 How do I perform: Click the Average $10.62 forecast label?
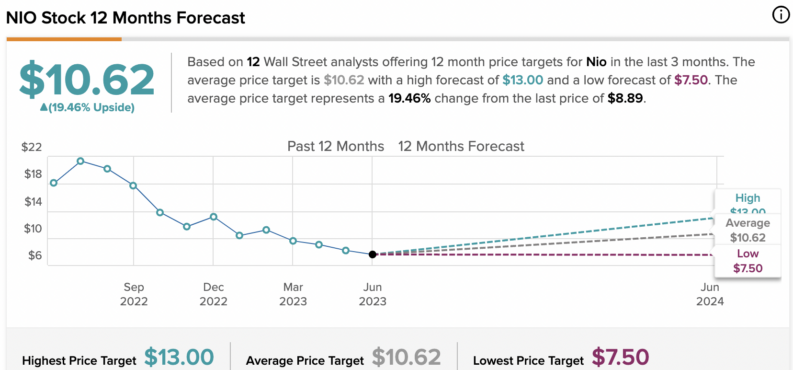[747, 230]
